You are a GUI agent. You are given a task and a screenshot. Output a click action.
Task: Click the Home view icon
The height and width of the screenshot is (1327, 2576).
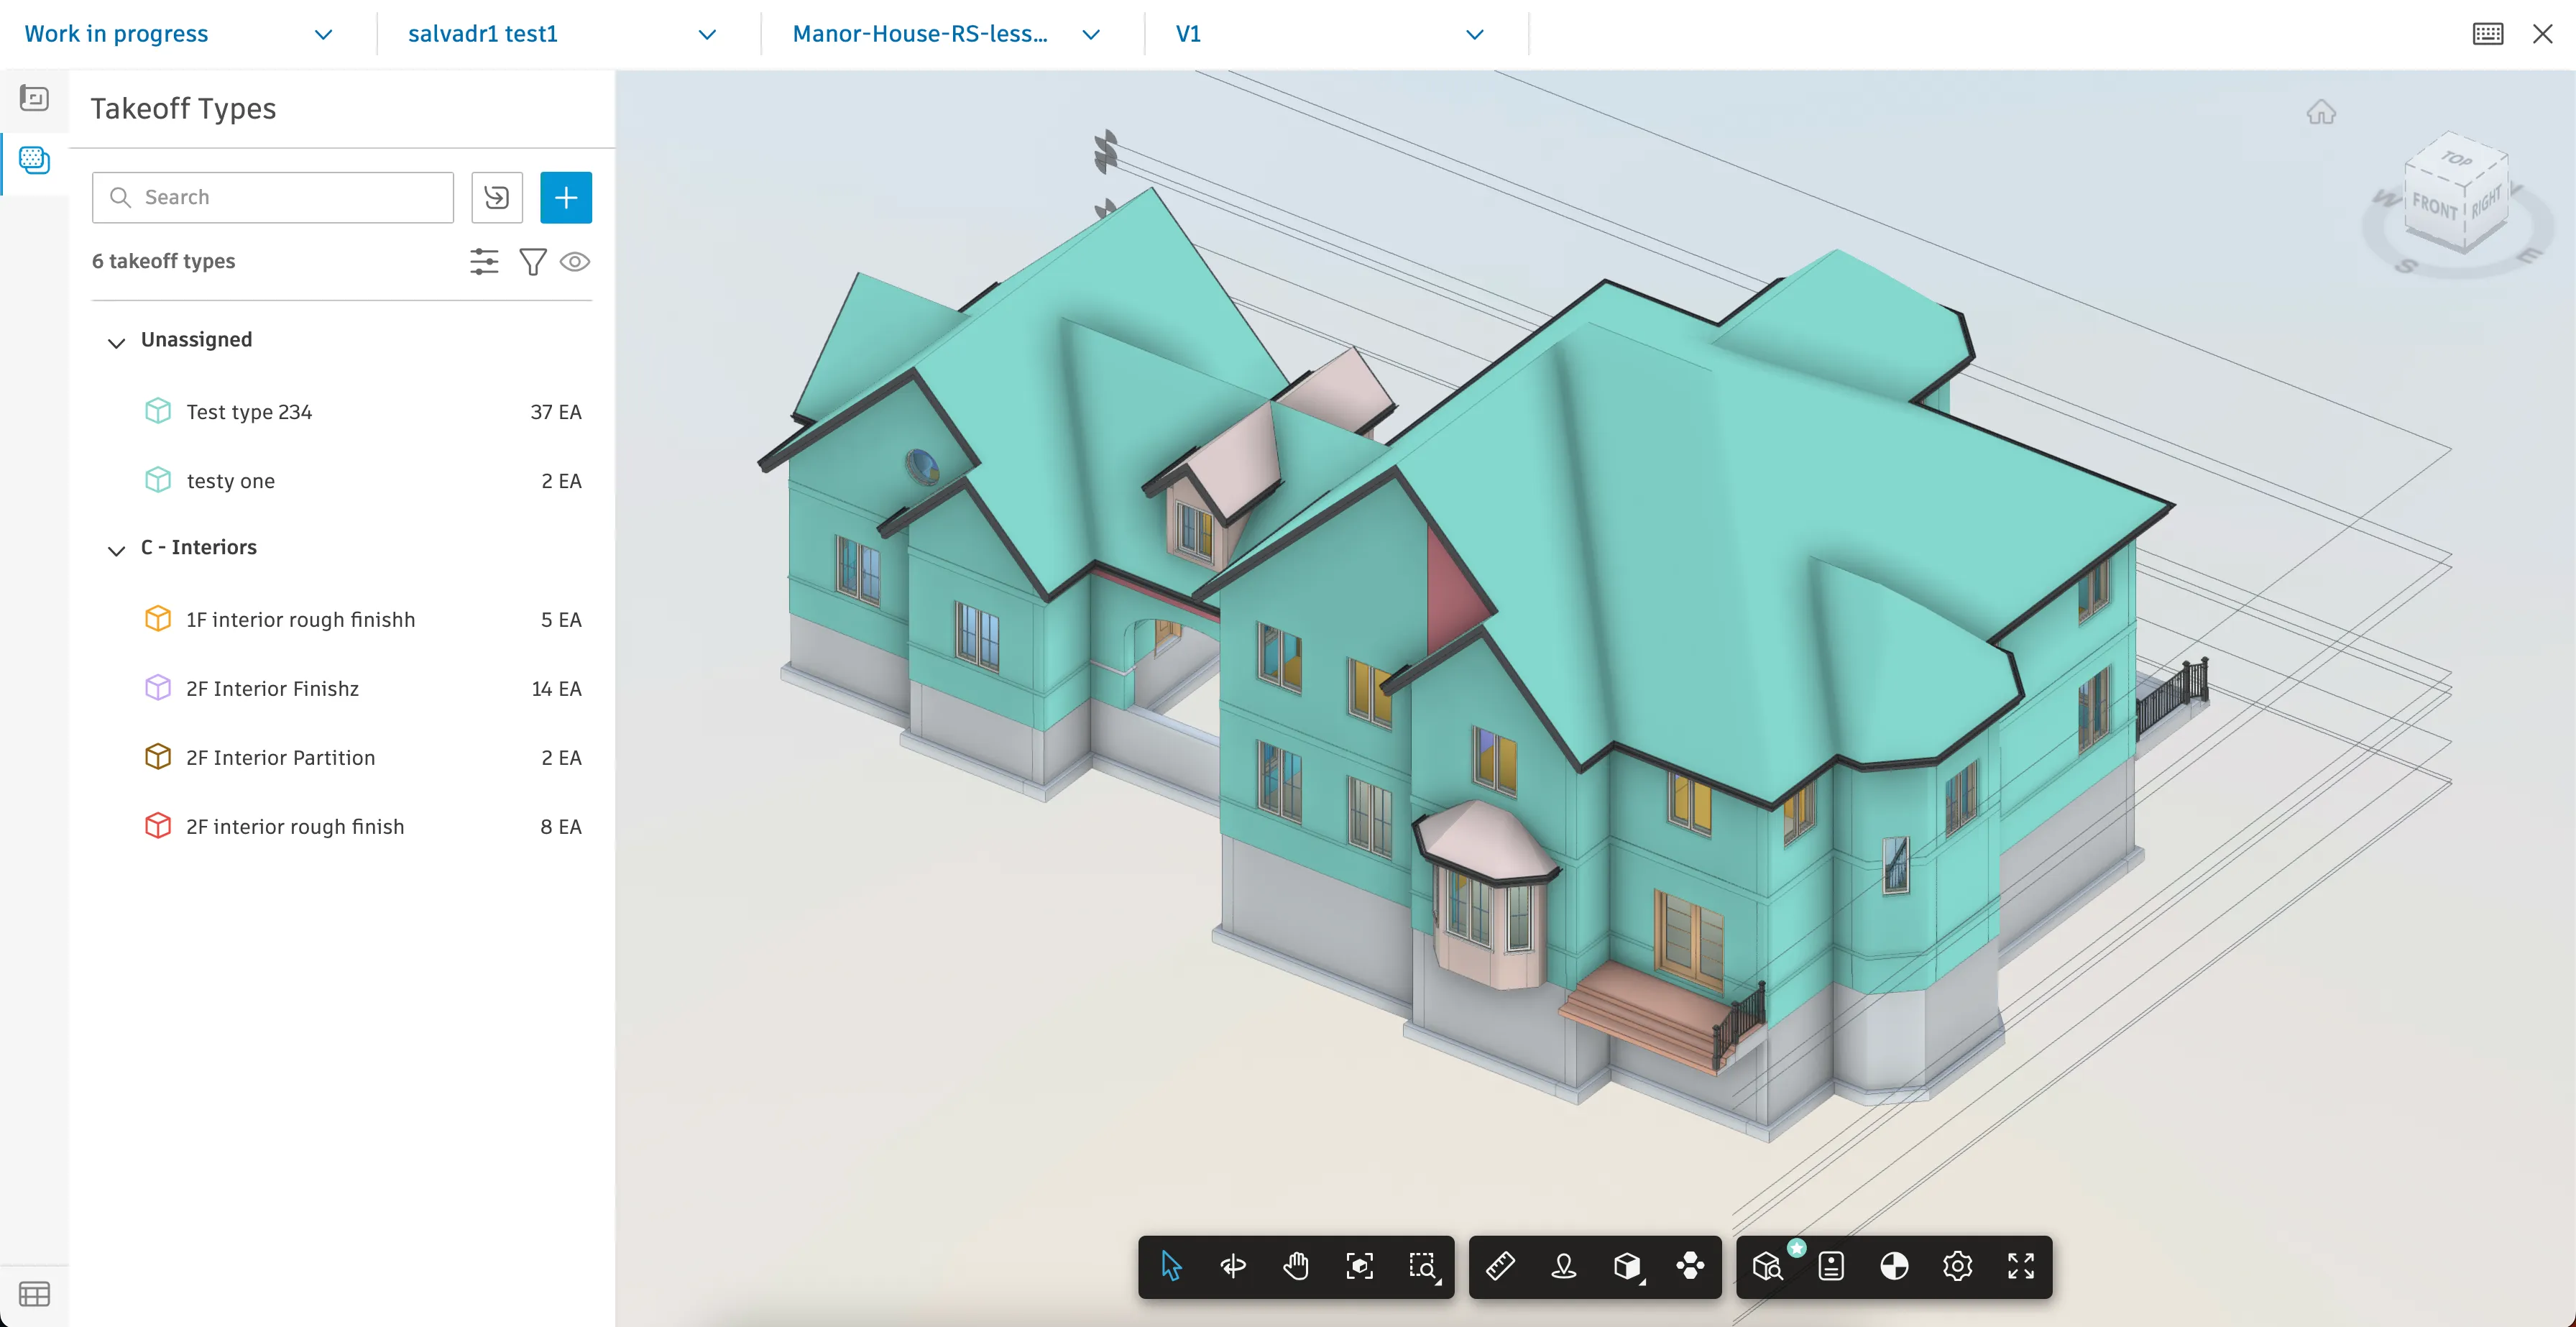[2321, 112]
